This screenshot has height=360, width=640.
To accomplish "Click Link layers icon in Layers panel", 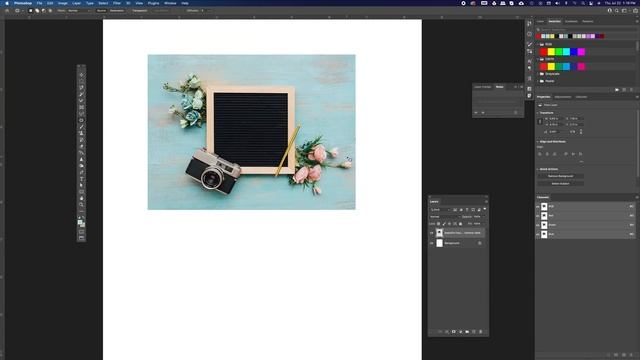I will [440, 332].
